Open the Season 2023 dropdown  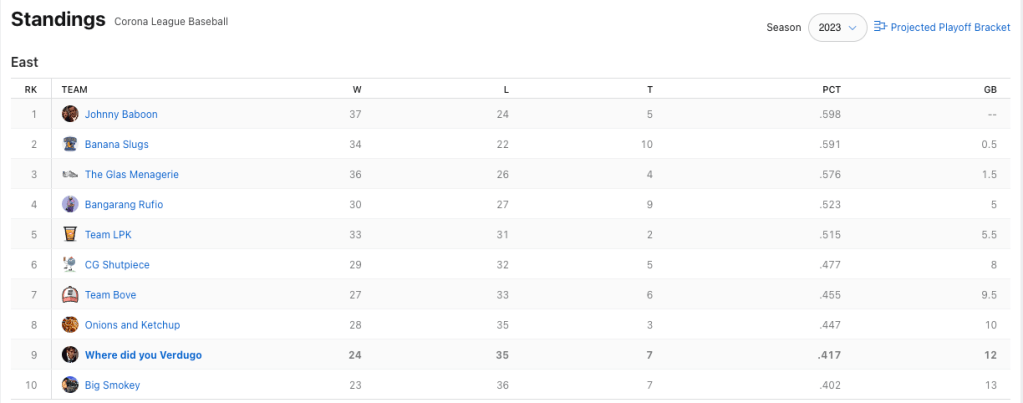coord(837,28)
